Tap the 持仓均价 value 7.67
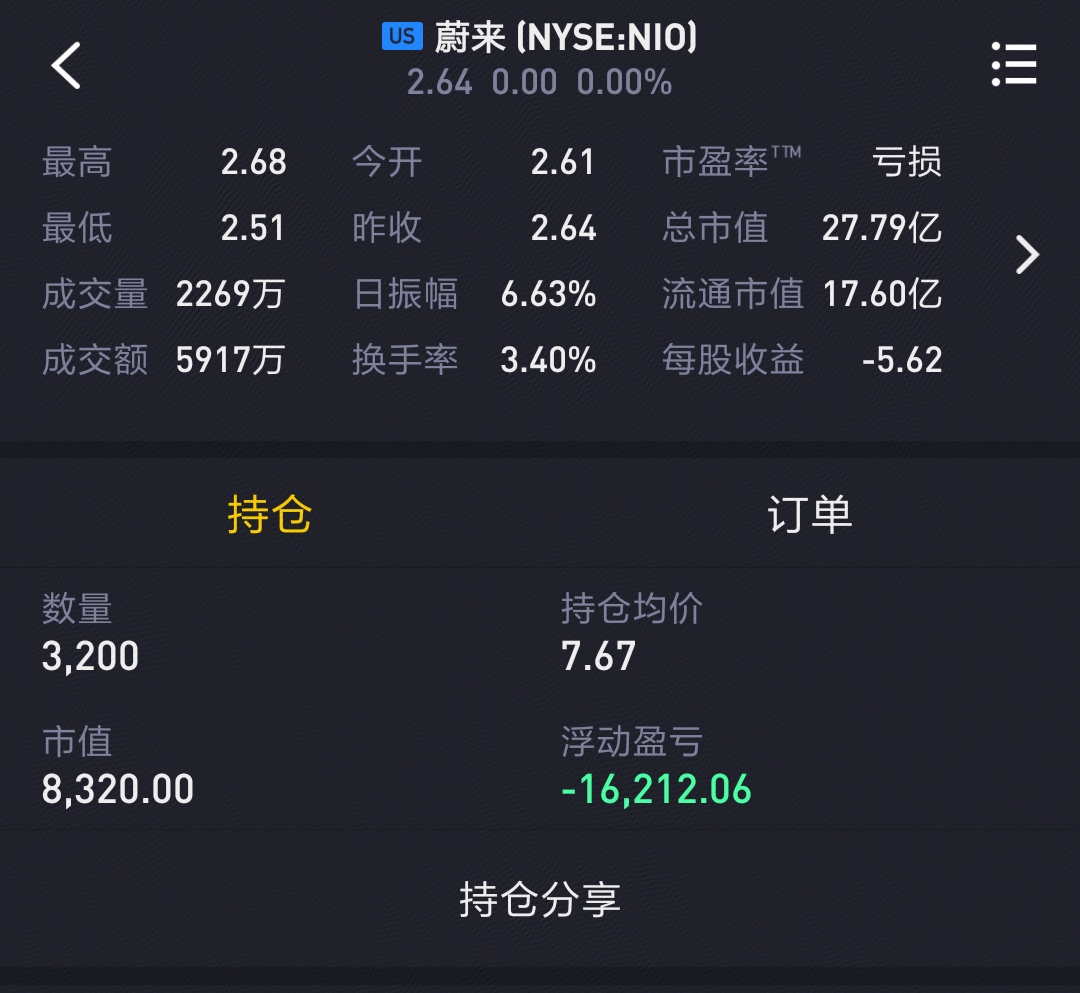 click(598, 656)
